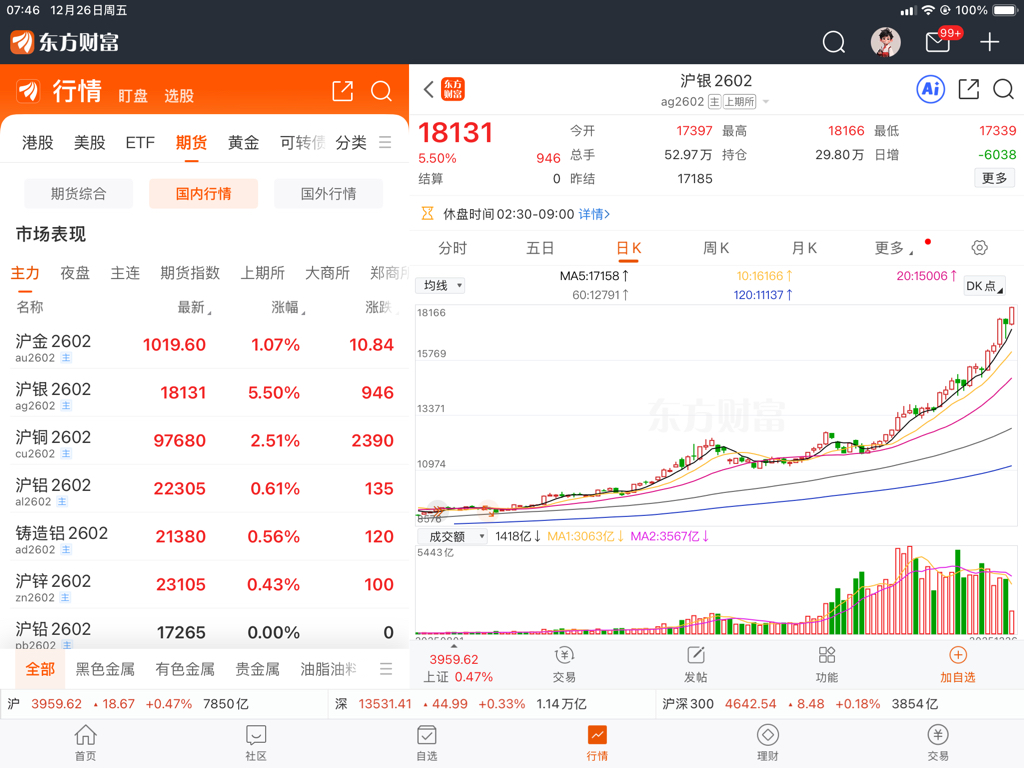This screenshot has width=1024, height=768.
Task: Switch chart to 五日 view
Action: 540,248
